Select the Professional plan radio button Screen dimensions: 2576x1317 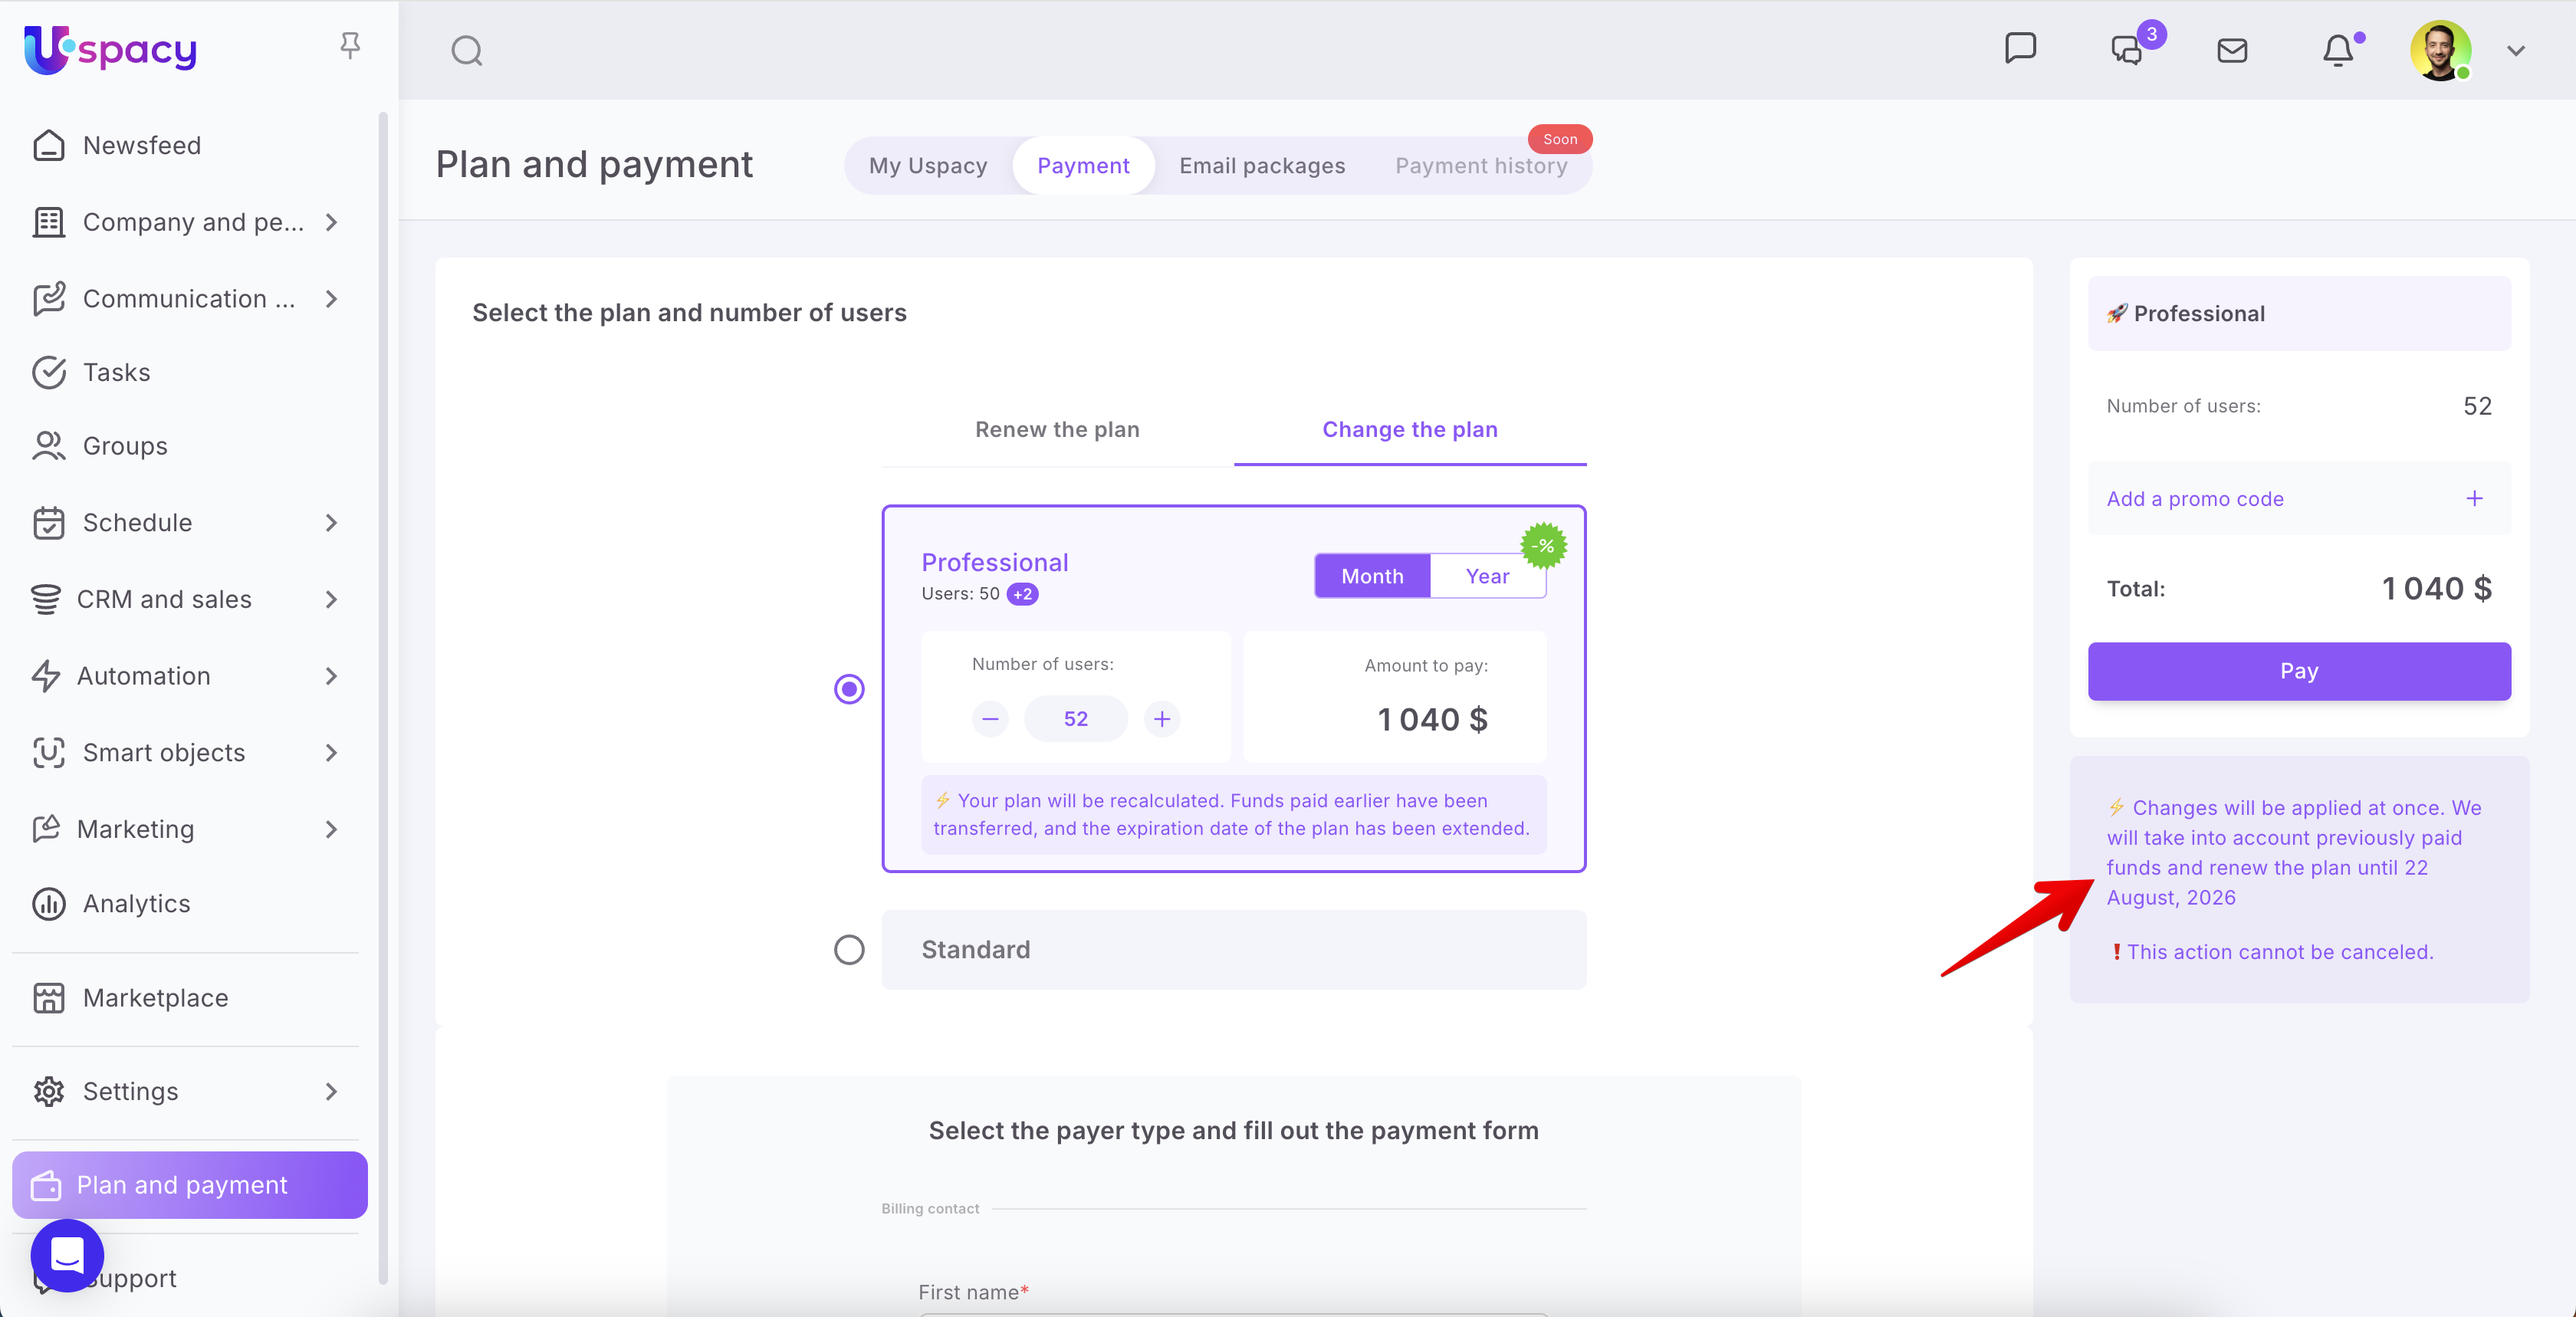pyautogui.click(x=849, y=689)
